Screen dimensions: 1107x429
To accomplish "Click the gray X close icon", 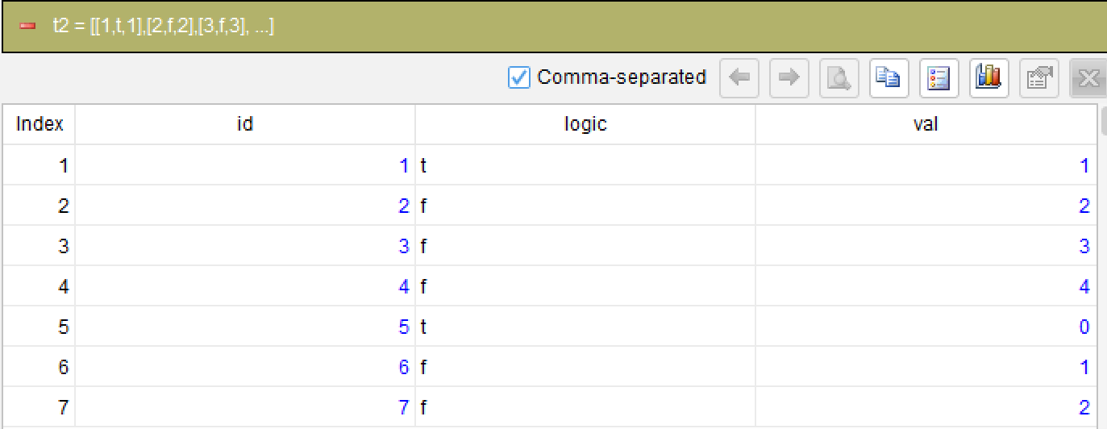I will point(1089,78).
